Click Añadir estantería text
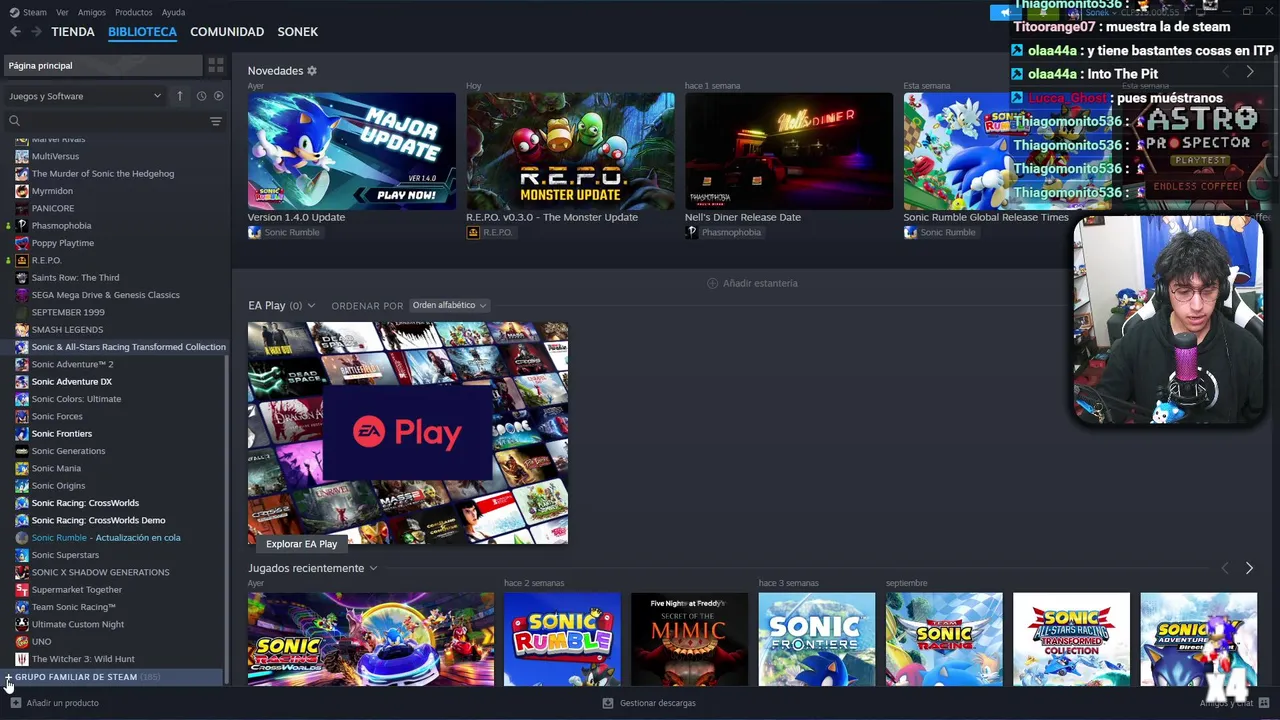 point(760,283)
